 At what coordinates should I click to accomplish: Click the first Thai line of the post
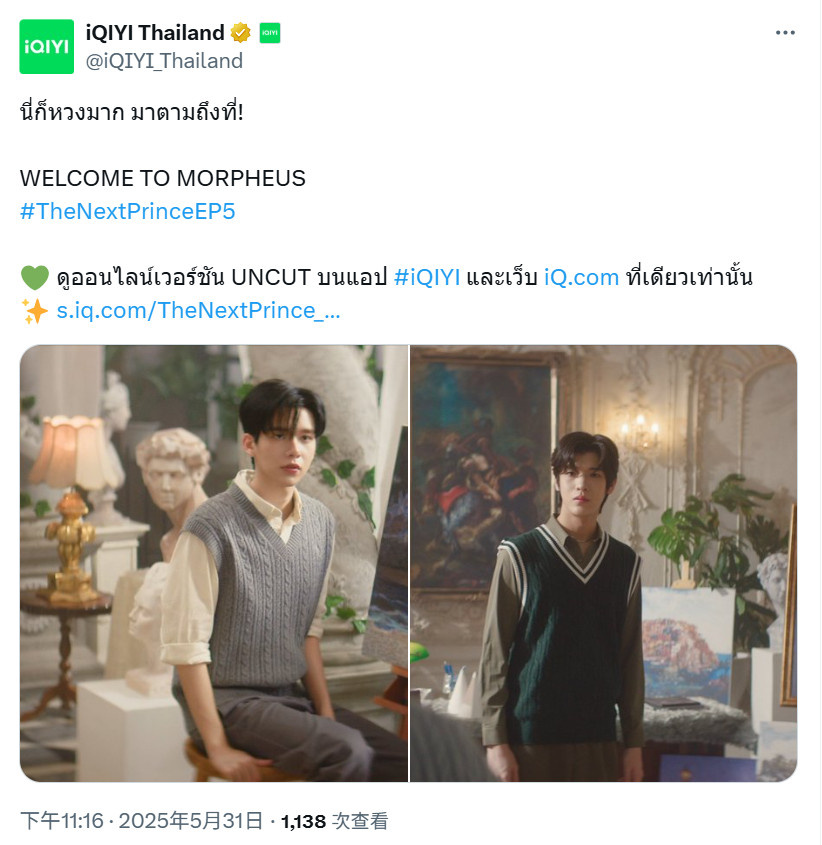132,112
